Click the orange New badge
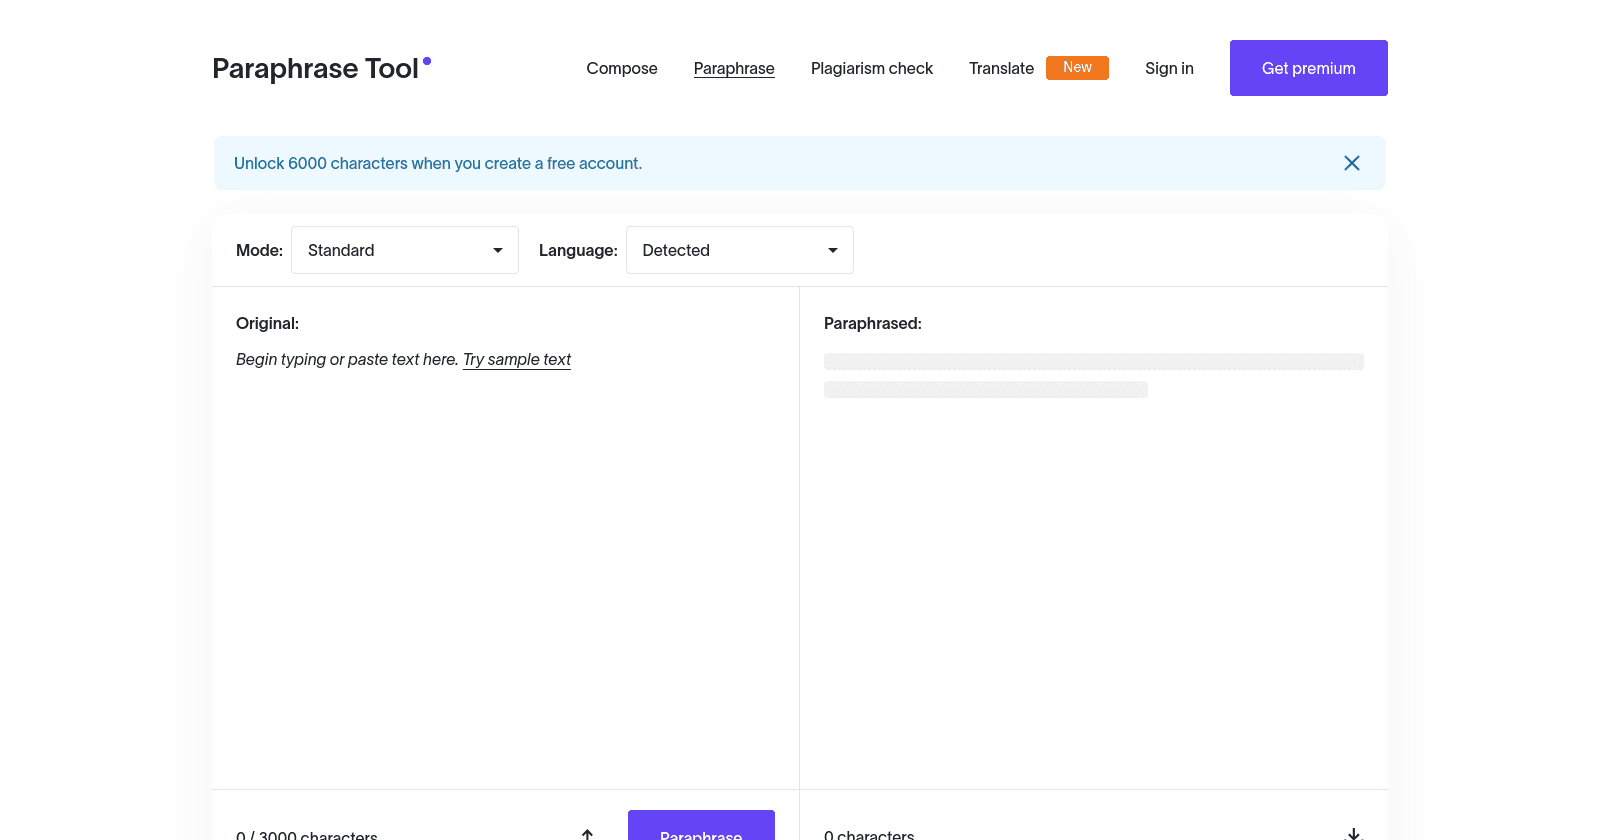Screen dimensions: 1600x840 tap(1077, 67)
